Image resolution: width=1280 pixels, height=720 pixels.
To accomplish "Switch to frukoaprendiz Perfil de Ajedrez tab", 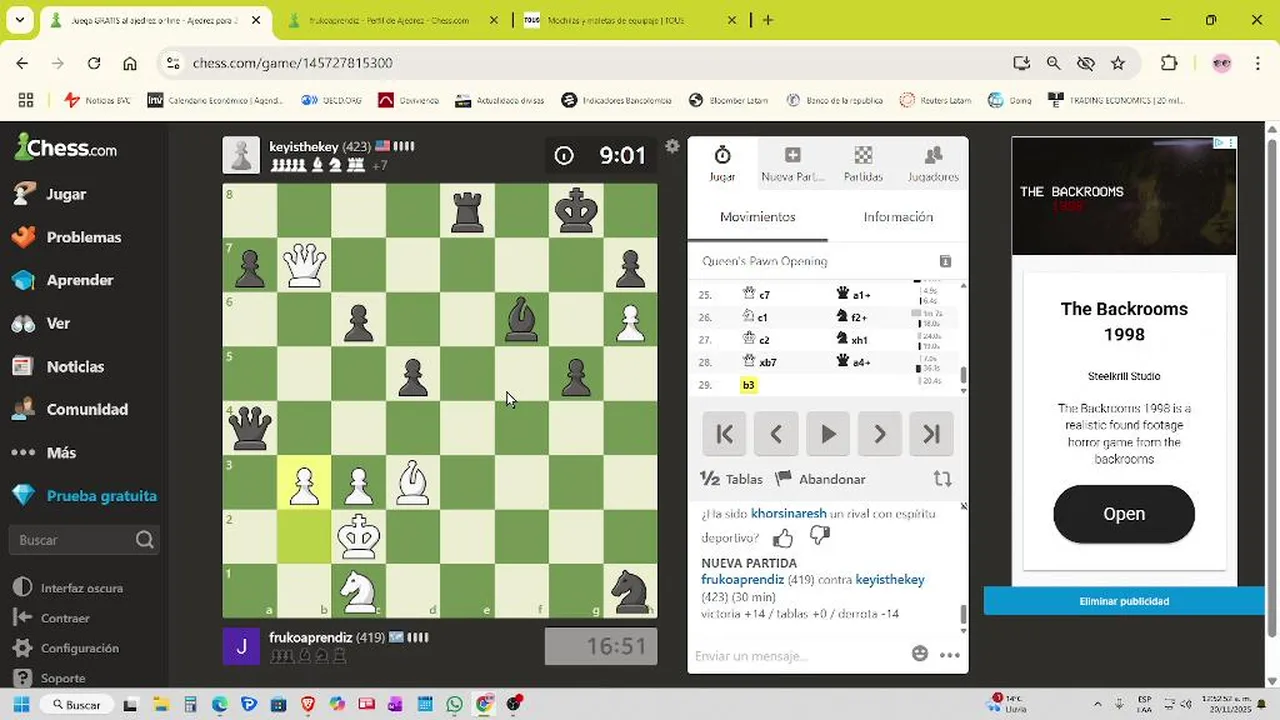I will coord(390,20).
